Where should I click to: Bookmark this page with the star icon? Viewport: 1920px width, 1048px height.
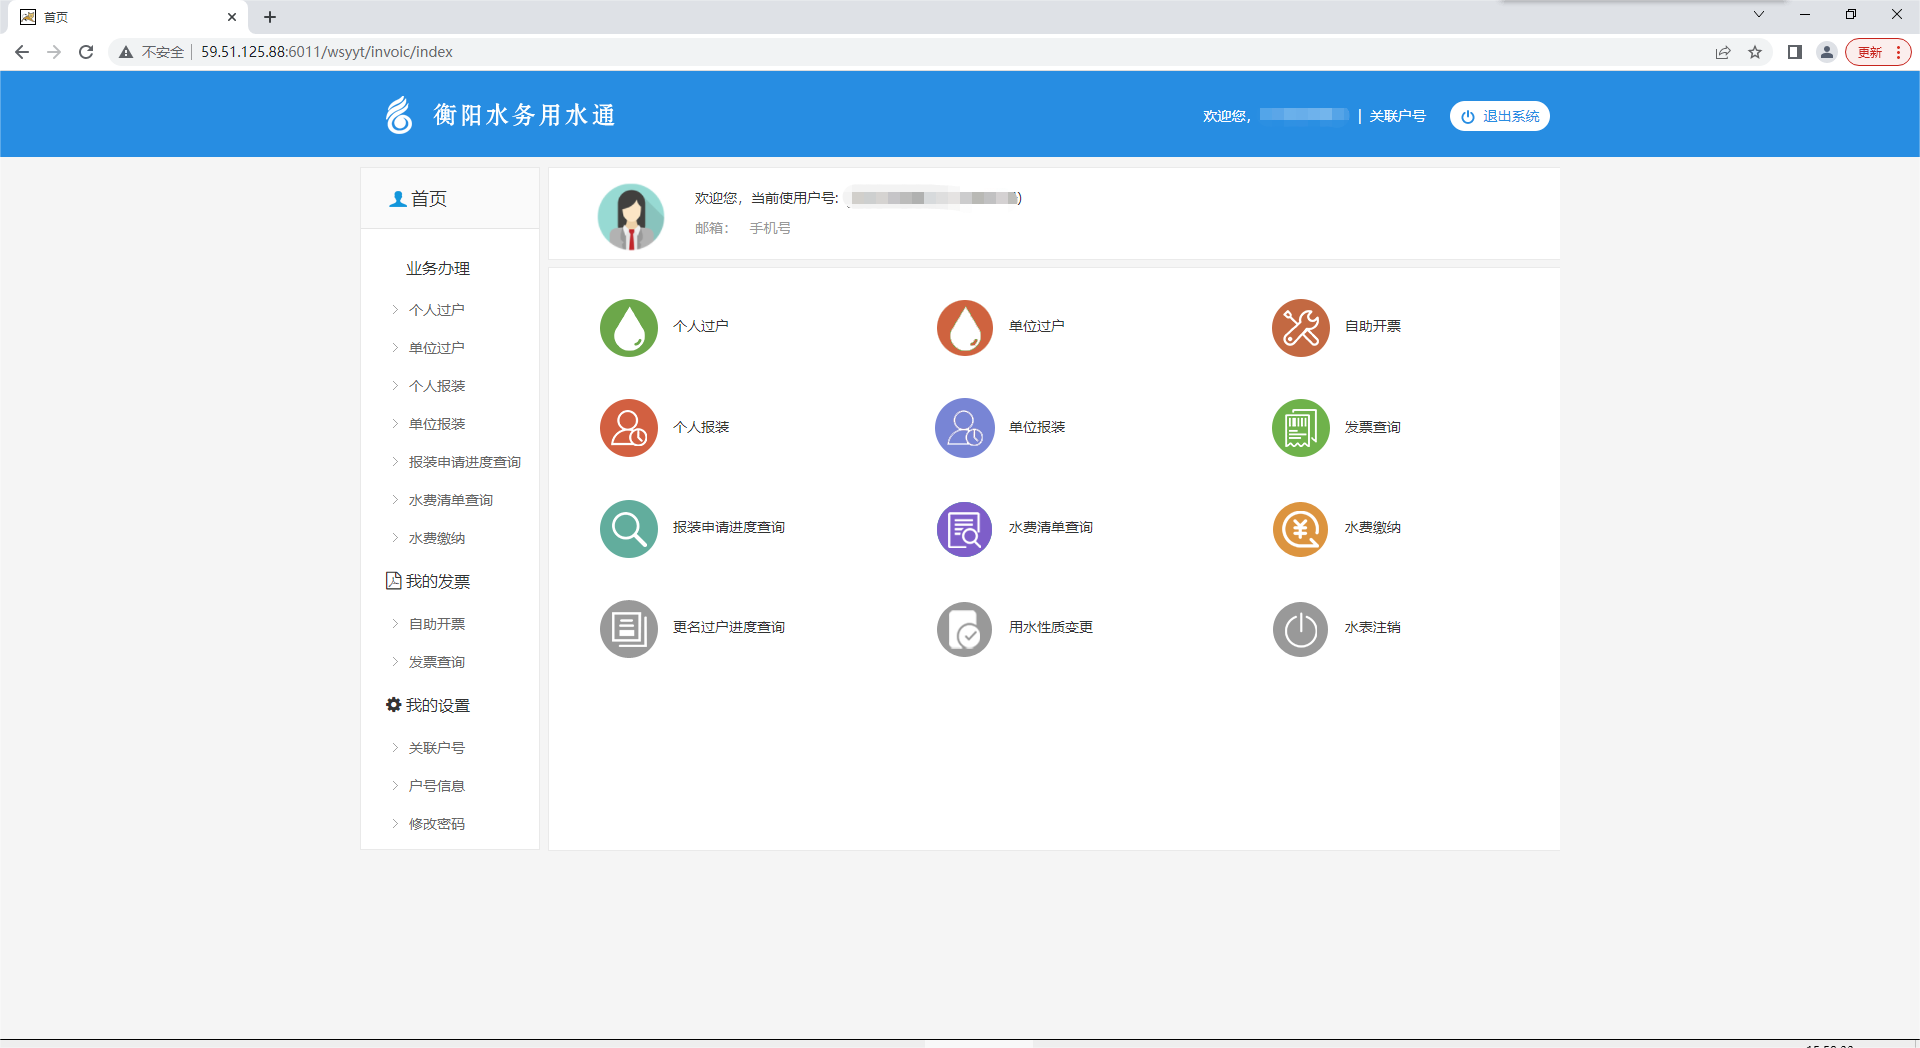pyautogui.click(x=1755, y=52)
